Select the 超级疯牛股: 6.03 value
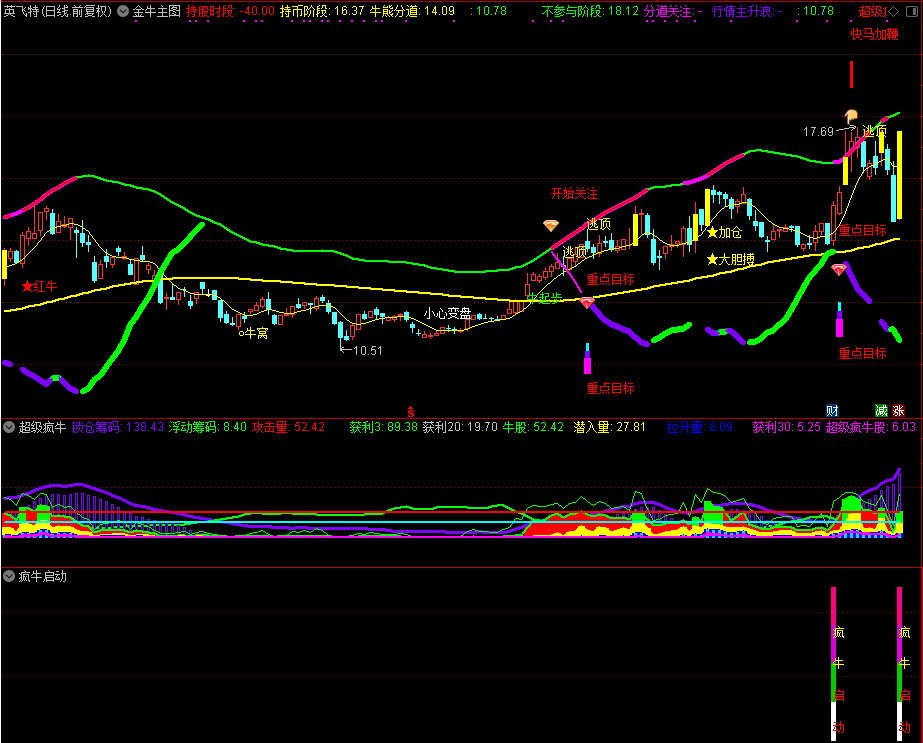Viewport: 923px width, 743px height. (871, 427)
